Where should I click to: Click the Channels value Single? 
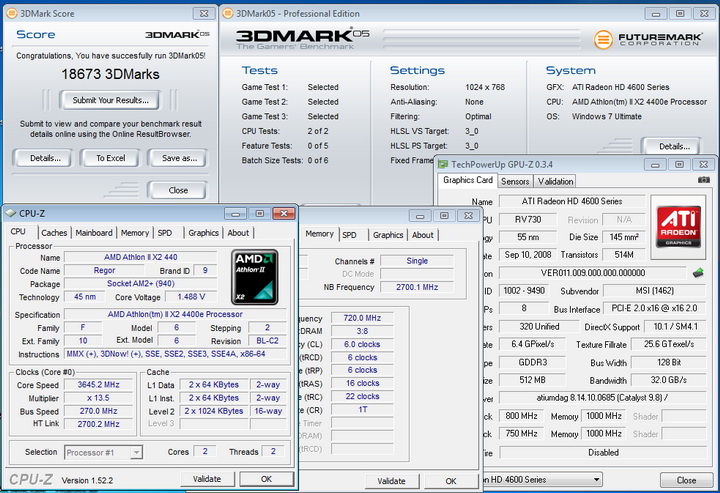click(x=417, y=261)
